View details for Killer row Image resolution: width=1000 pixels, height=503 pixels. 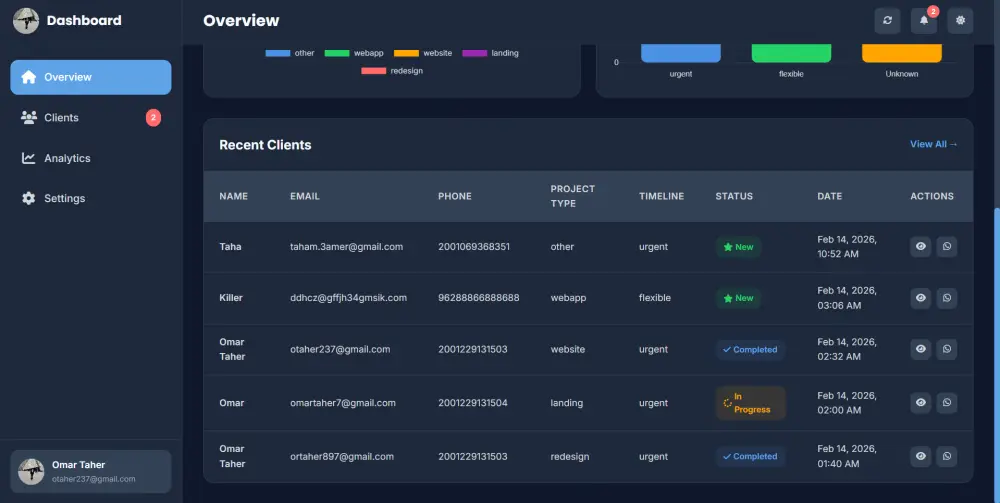point(920,298)
